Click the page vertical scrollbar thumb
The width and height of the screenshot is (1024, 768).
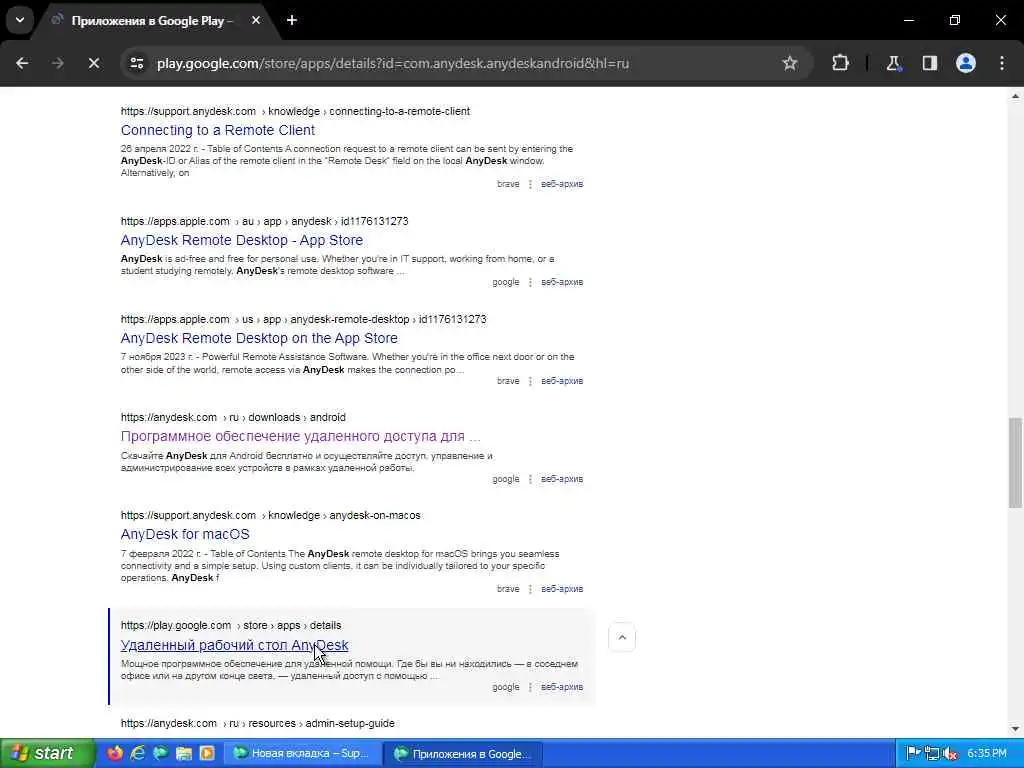pos(1016,462)
